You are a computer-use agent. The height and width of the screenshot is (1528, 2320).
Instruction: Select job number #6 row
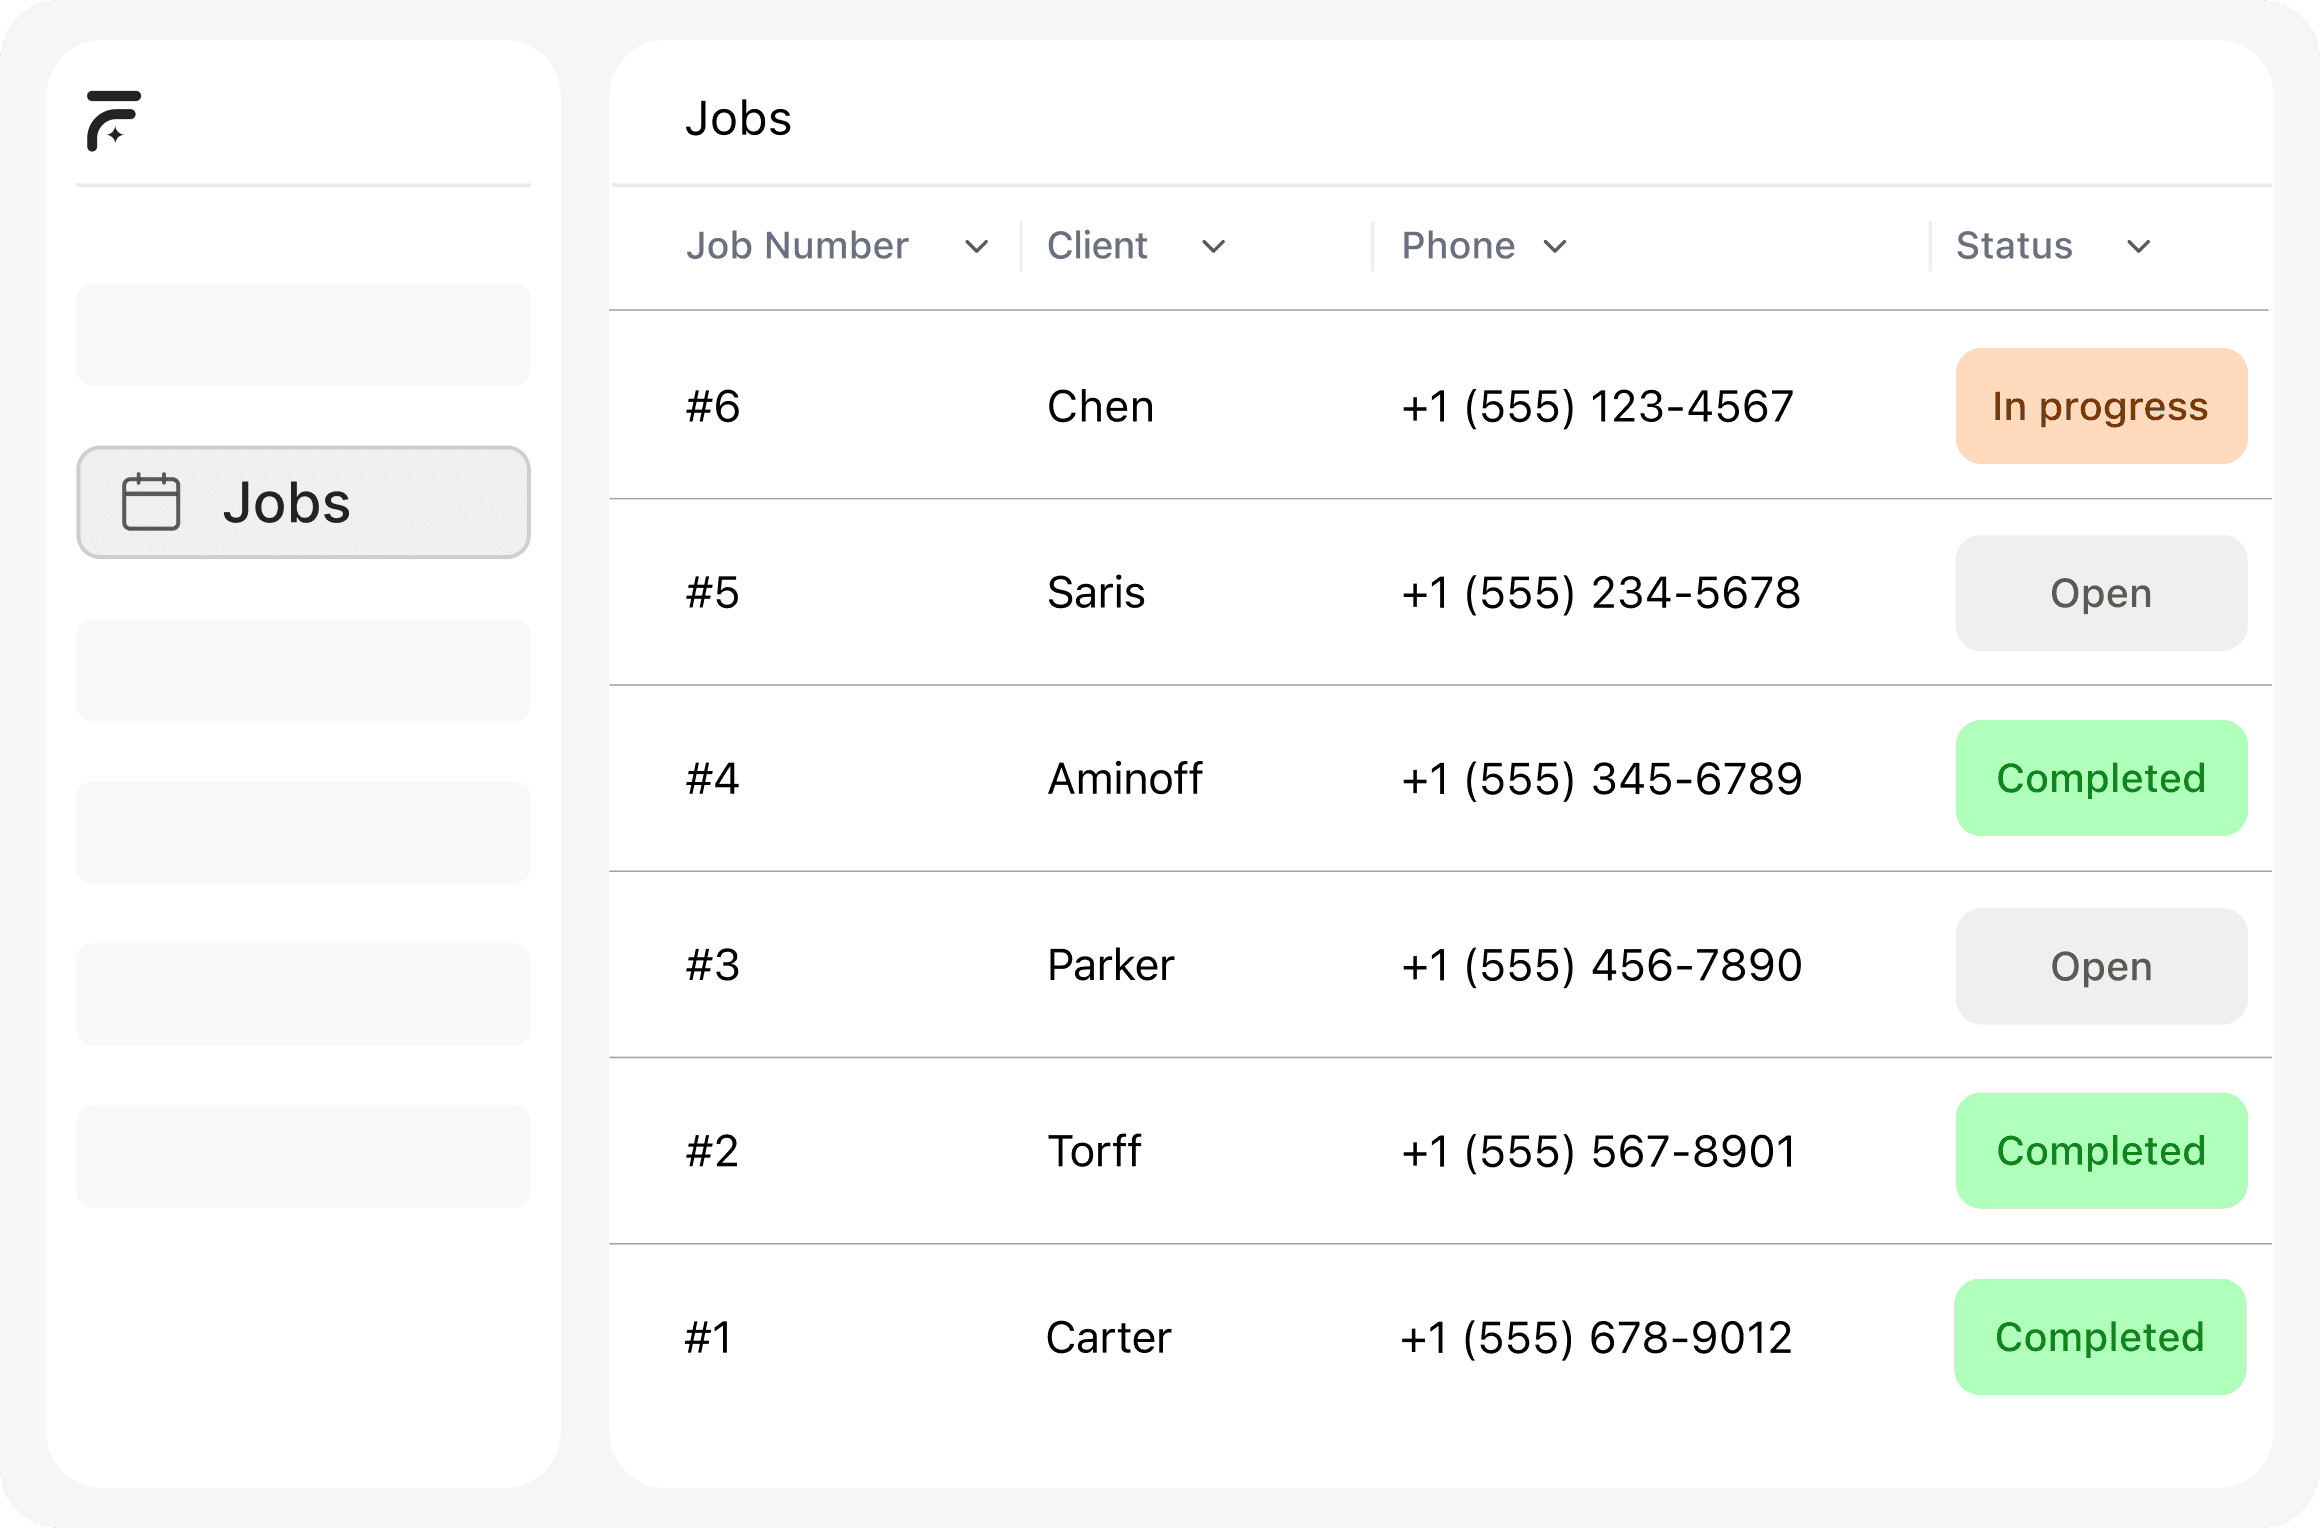[x=713, y=407]
